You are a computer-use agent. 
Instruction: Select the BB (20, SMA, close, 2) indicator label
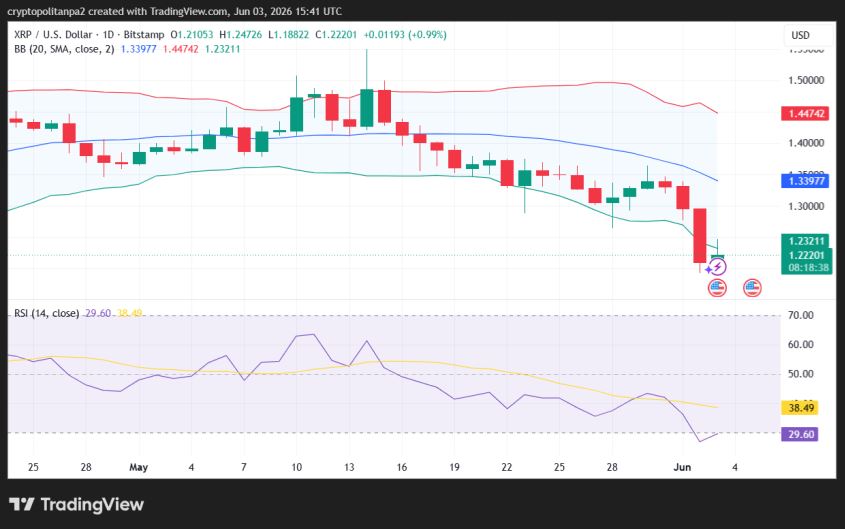[x=64, y=49]
